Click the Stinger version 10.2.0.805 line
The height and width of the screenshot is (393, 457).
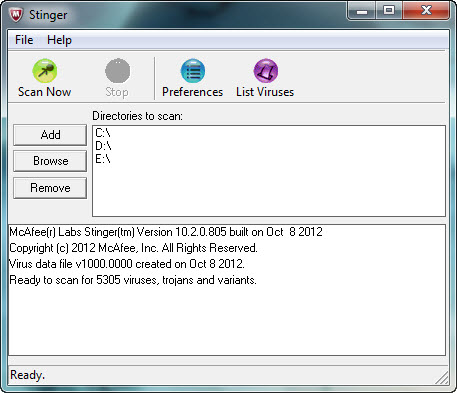(x=166, y=232)
